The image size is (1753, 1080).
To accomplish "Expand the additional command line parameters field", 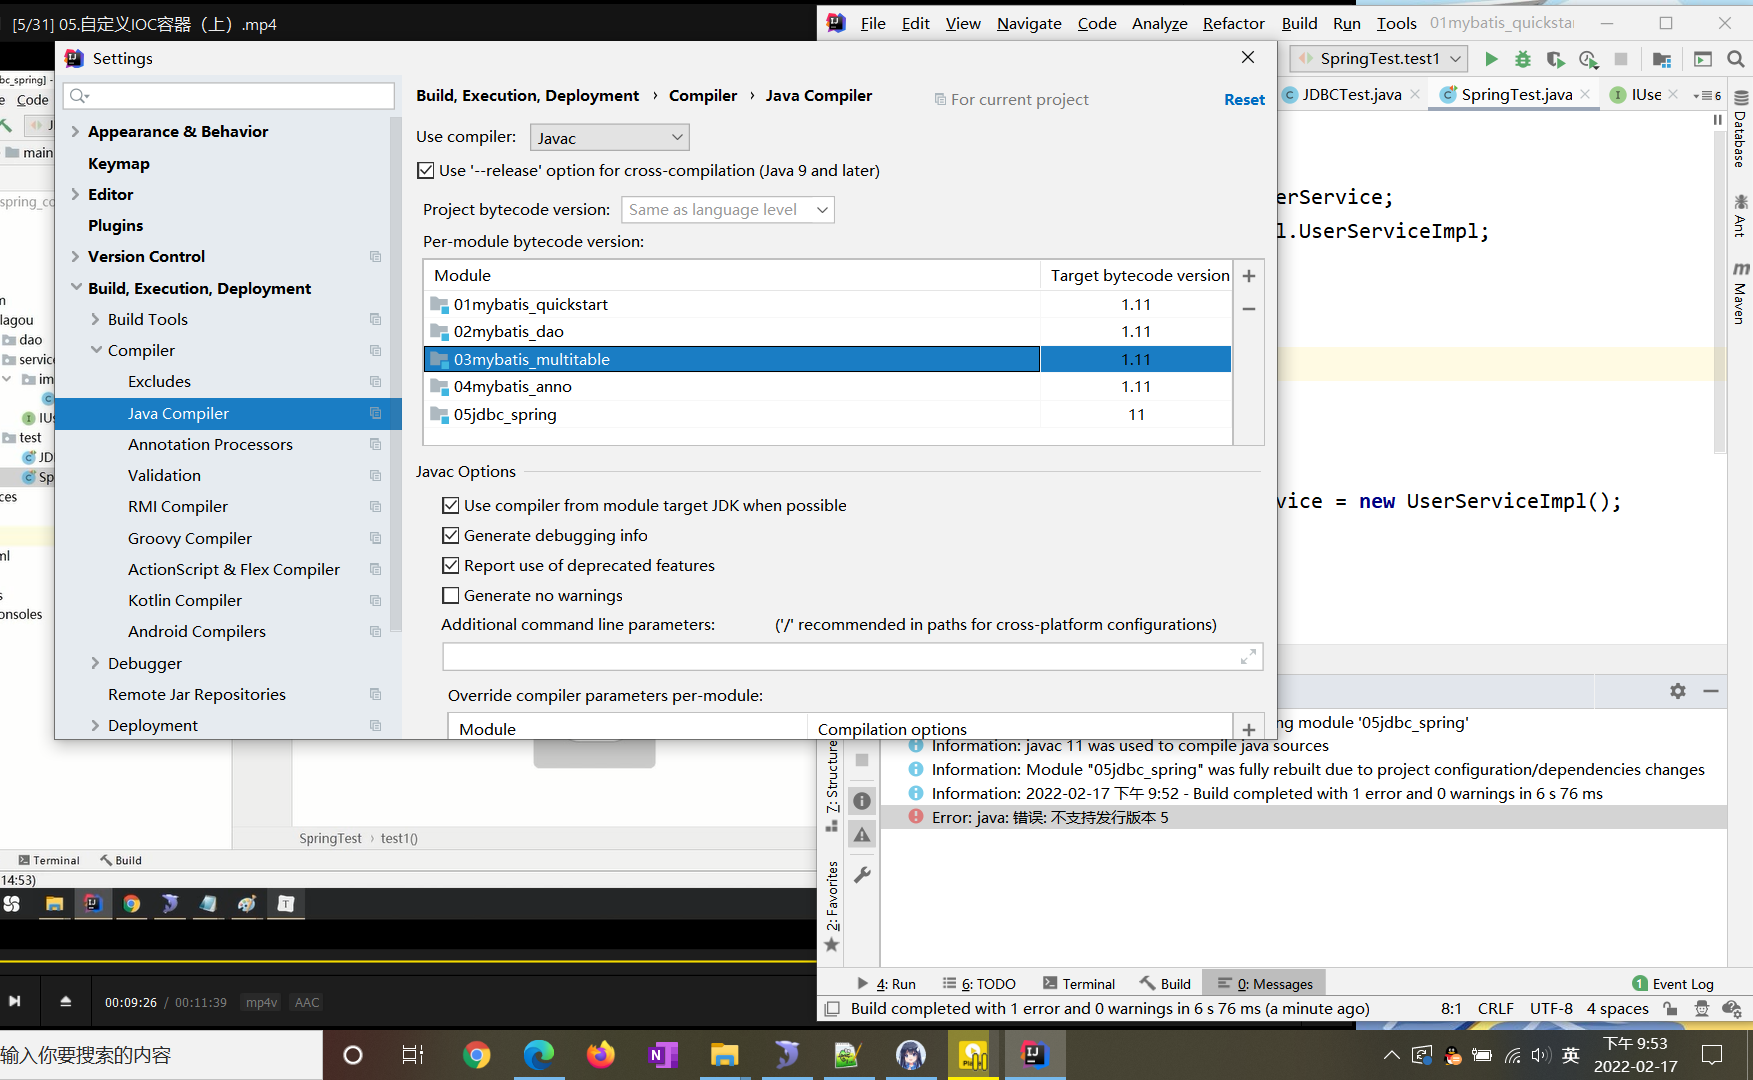I will coord(1248,656).
